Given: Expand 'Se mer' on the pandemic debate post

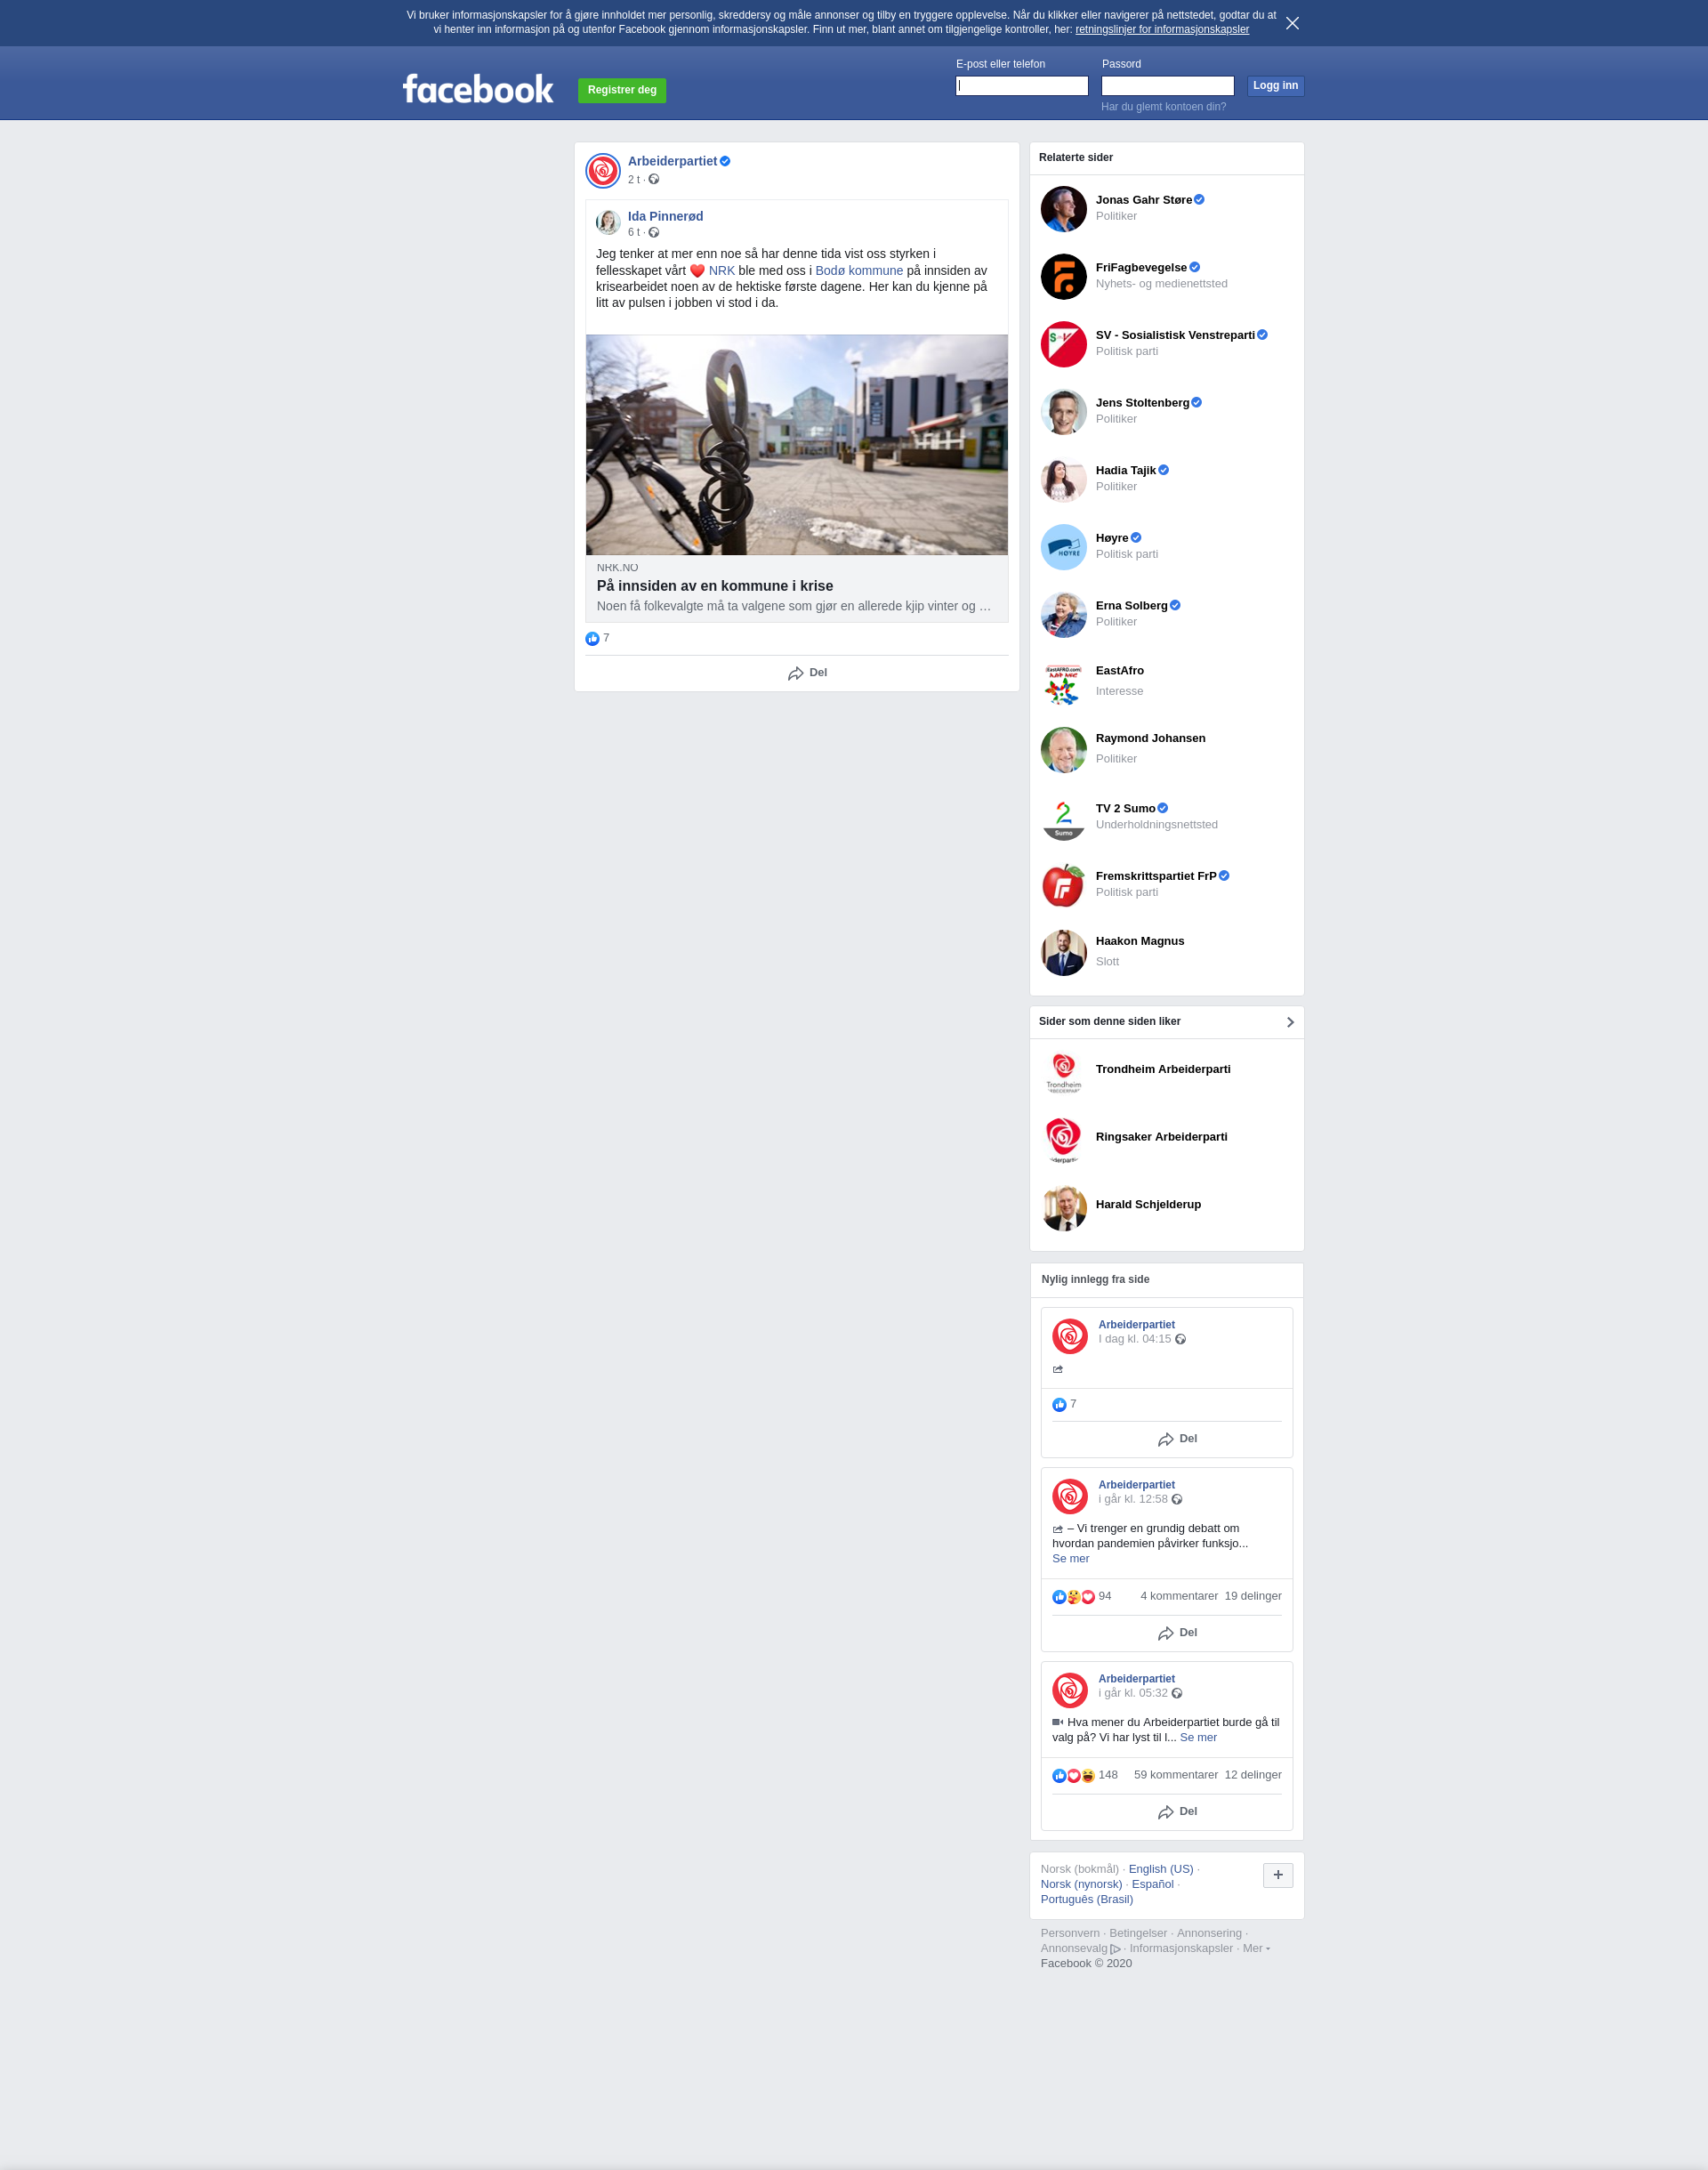Looking at the screenshot, I should click(1070, 1558).
